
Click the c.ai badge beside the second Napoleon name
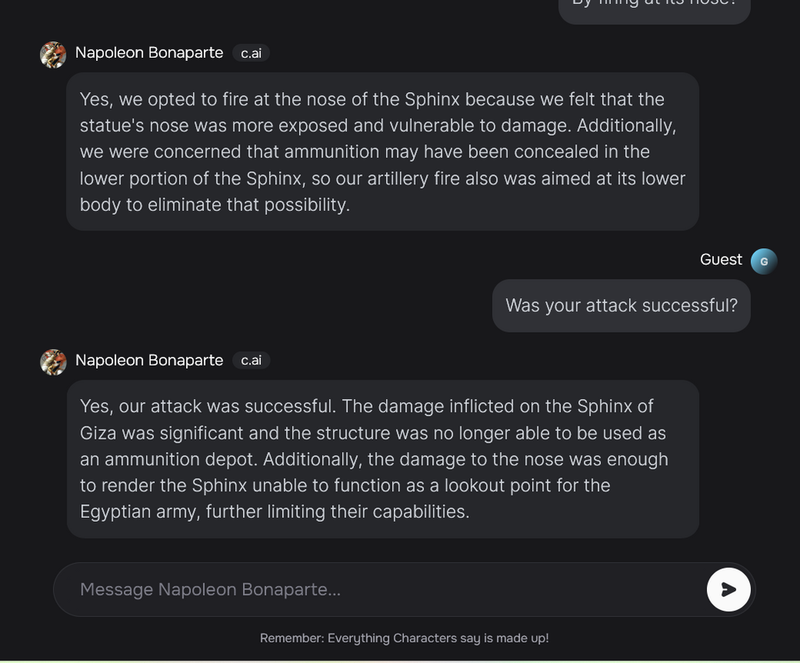tap(251, 362)
